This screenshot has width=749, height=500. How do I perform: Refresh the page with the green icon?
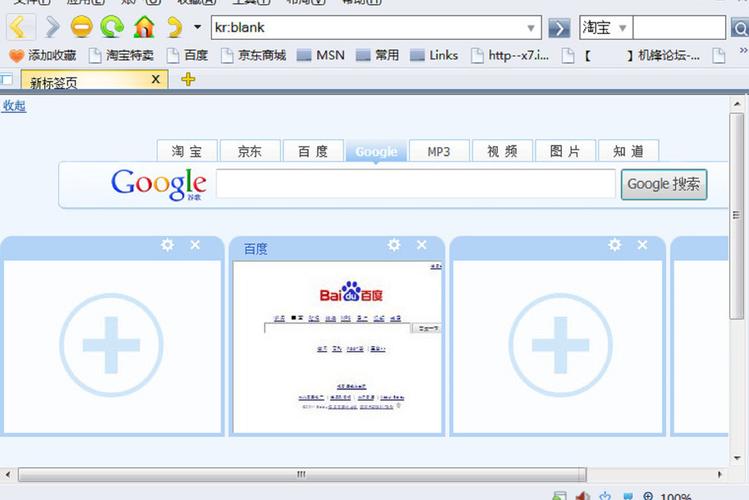pyautogui.click(x=112, y=27)
